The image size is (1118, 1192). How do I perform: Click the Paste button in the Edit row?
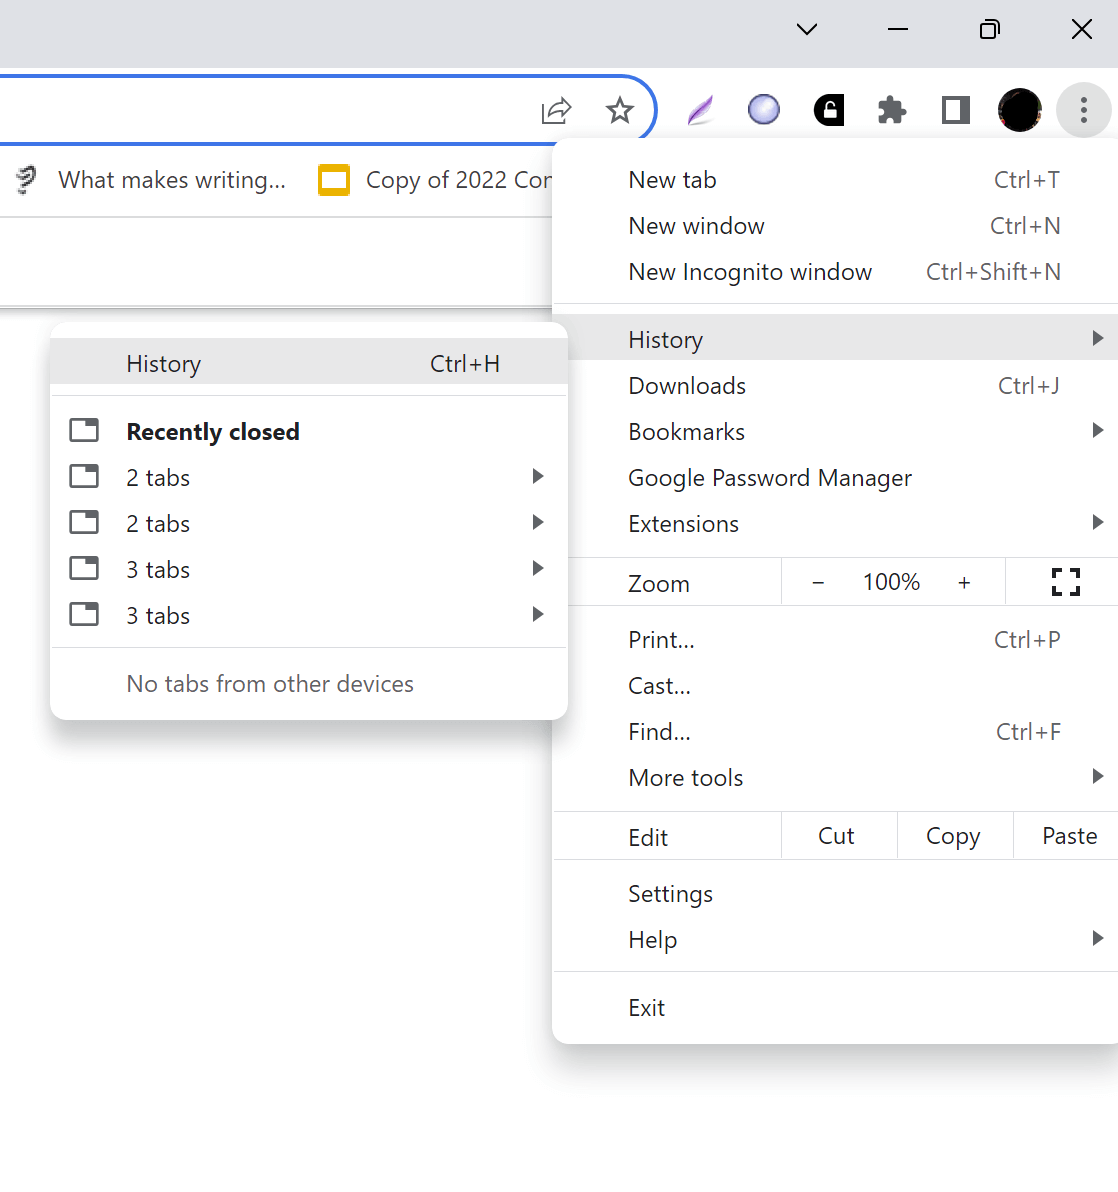click(x=1068, y=835)
